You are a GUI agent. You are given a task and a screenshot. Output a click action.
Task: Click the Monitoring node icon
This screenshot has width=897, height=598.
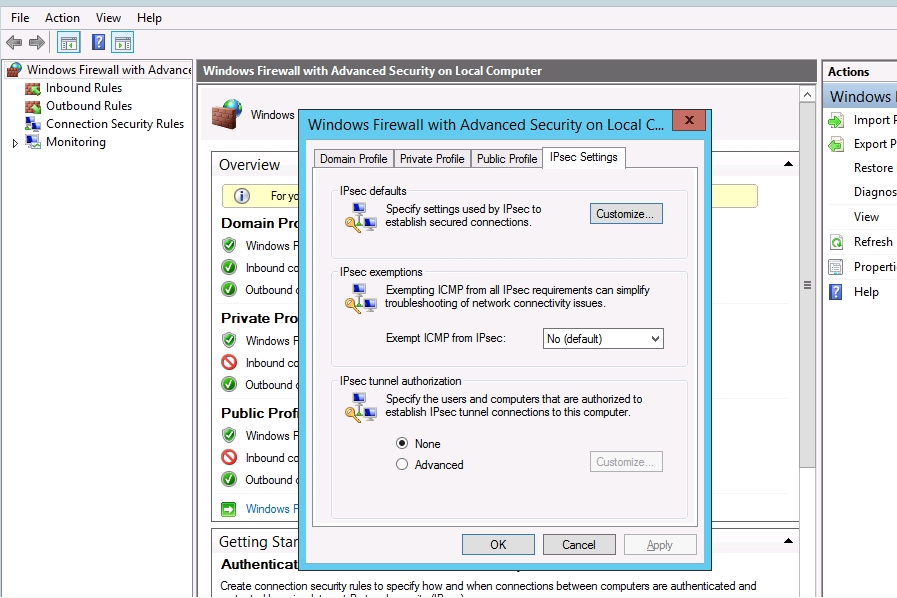33,142
